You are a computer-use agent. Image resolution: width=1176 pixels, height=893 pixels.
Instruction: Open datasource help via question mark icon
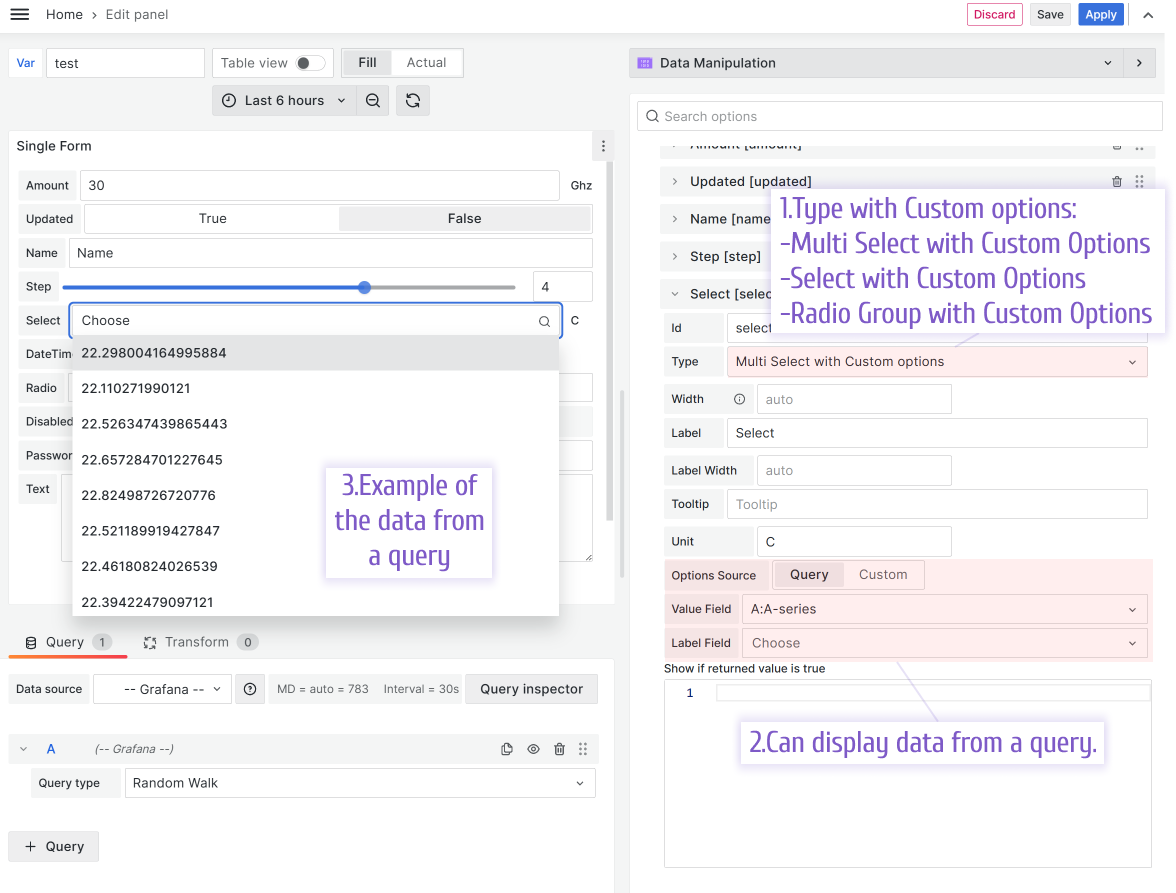pyautogui.click(x=250, y=689)
